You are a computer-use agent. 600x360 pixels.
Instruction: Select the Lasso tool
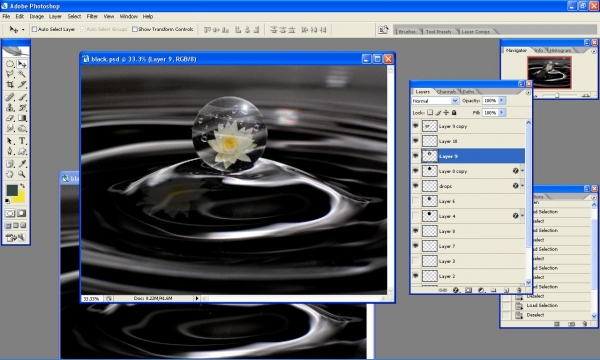(x=10, y=74)
